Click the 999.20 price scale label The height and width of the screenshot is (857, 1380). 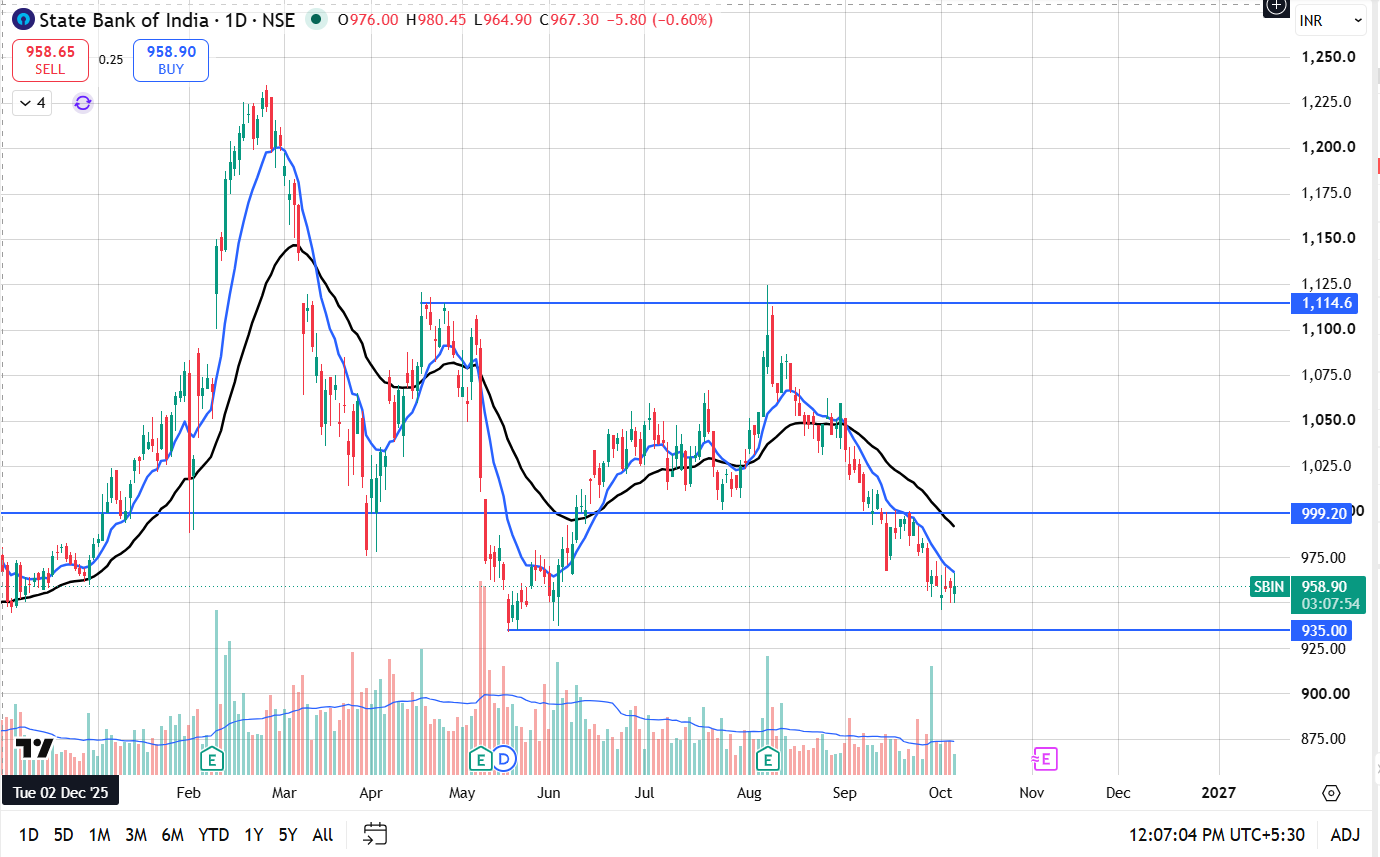[1322, 513]
